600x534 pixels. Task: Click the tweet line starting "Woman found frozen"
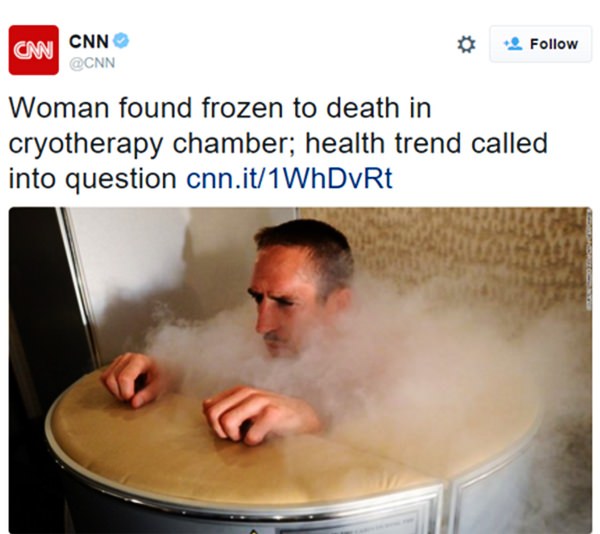pos(220,108)
